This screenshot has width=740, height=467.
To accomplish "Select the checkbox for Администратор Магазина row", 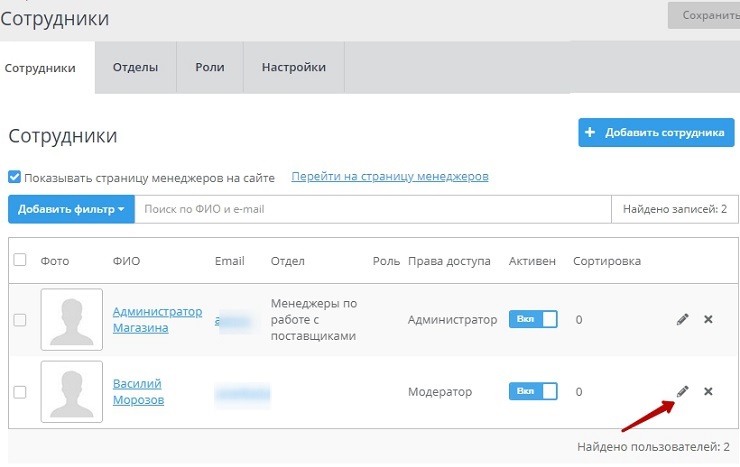I will pyautogui.click(x=20, y=320).
